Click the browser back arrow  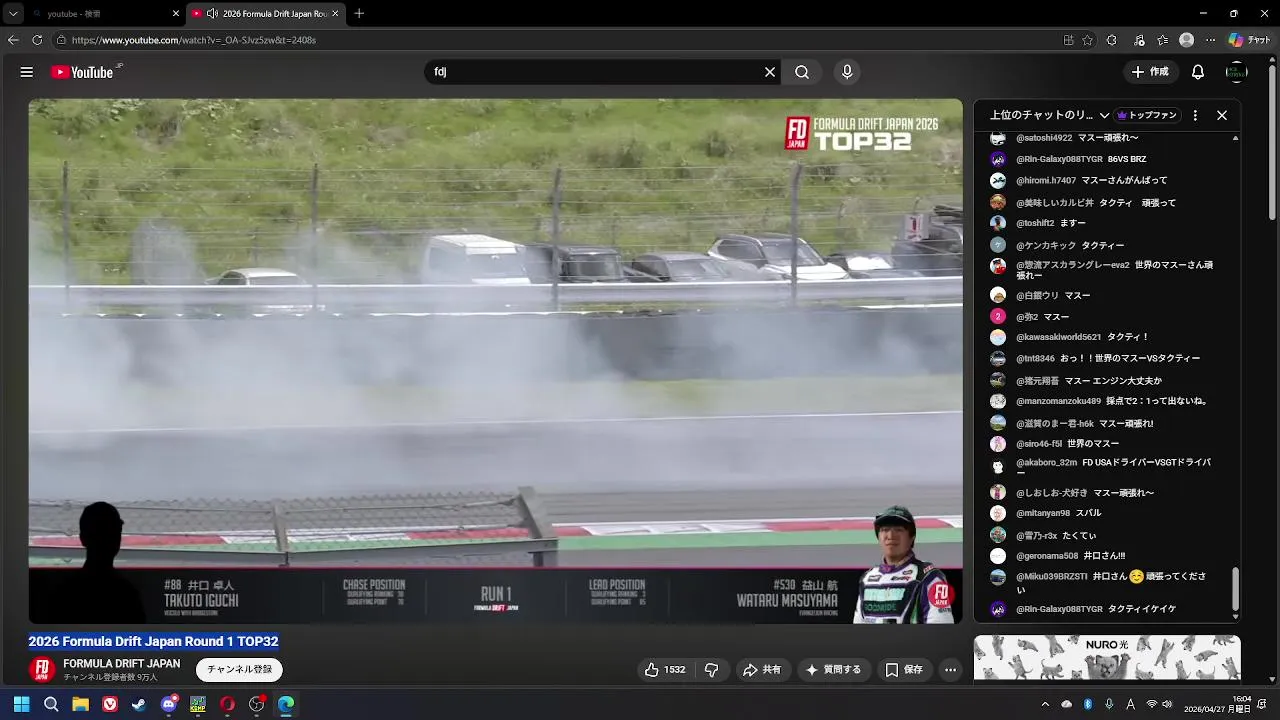(13, 40)
